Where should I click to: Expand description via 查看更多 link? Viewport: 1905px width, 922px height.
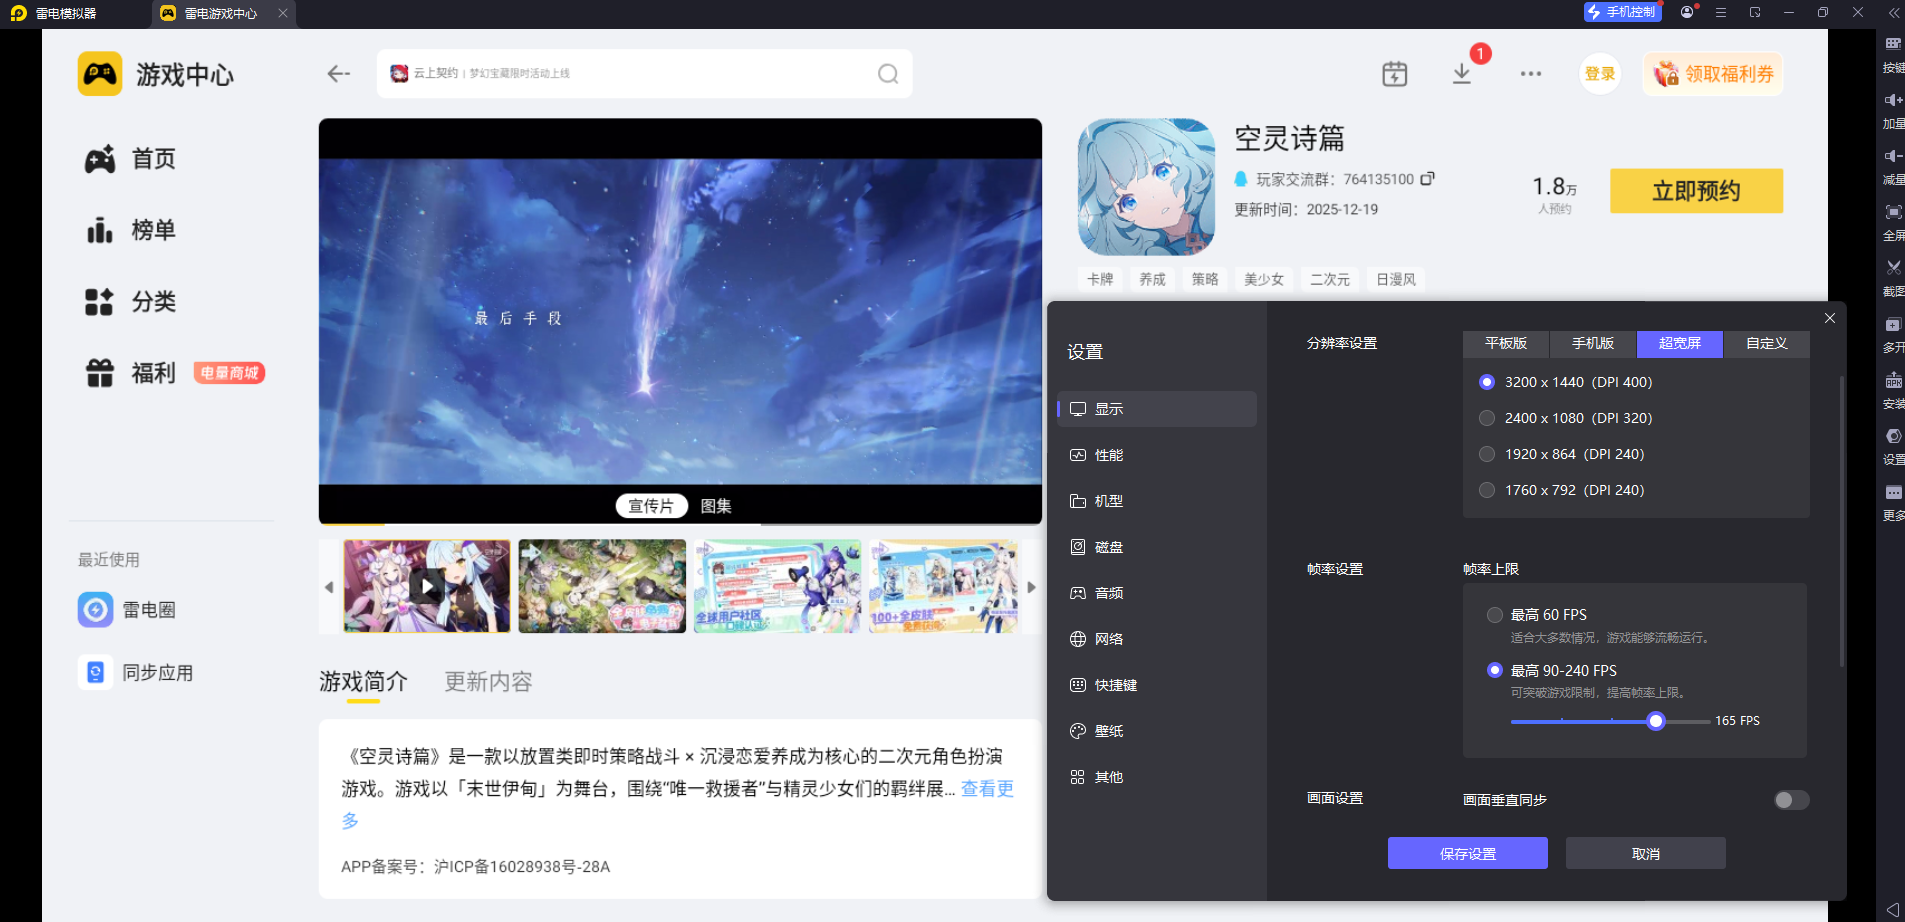(987, 789)
